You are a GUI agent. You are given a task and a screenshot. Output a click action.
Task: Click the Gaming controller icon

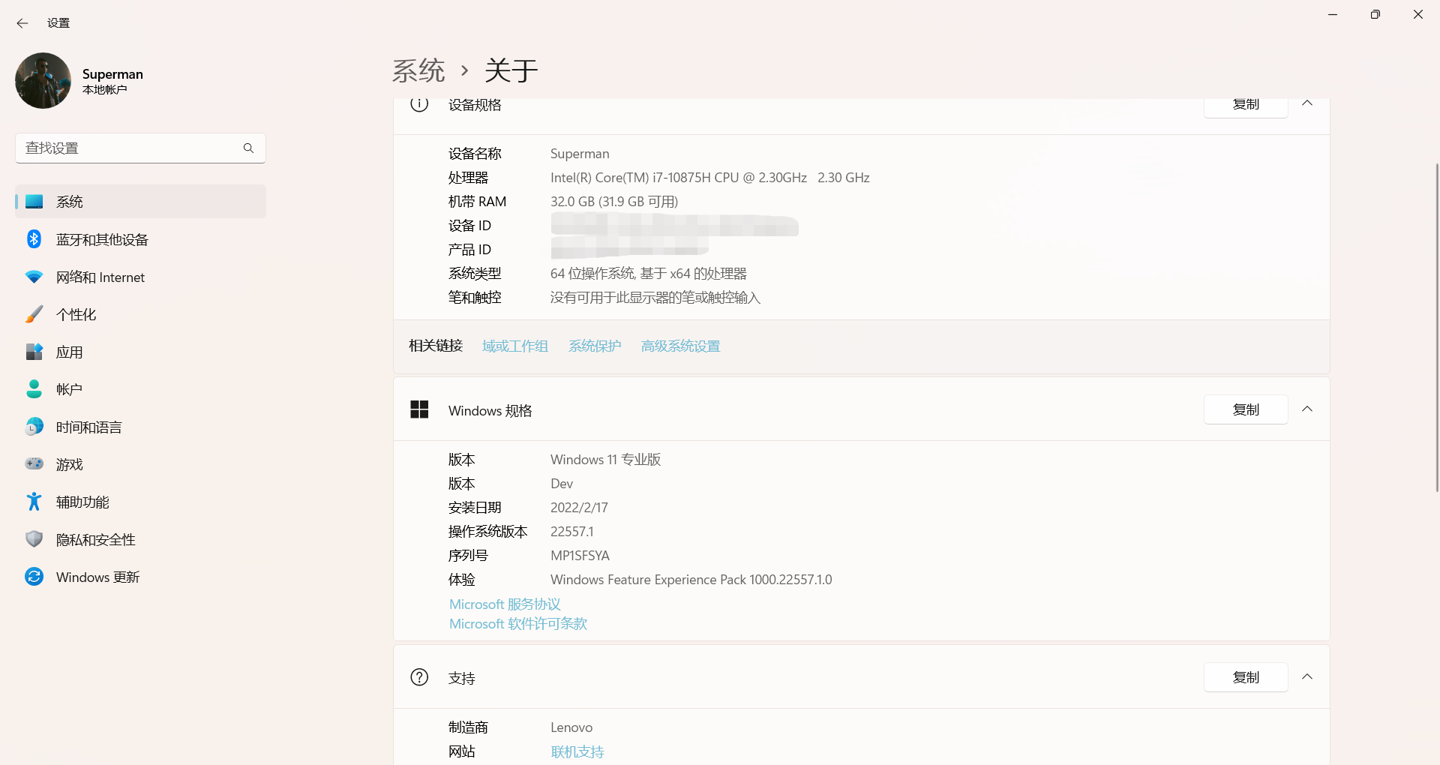pyautogui.click(x=34, y=464)
